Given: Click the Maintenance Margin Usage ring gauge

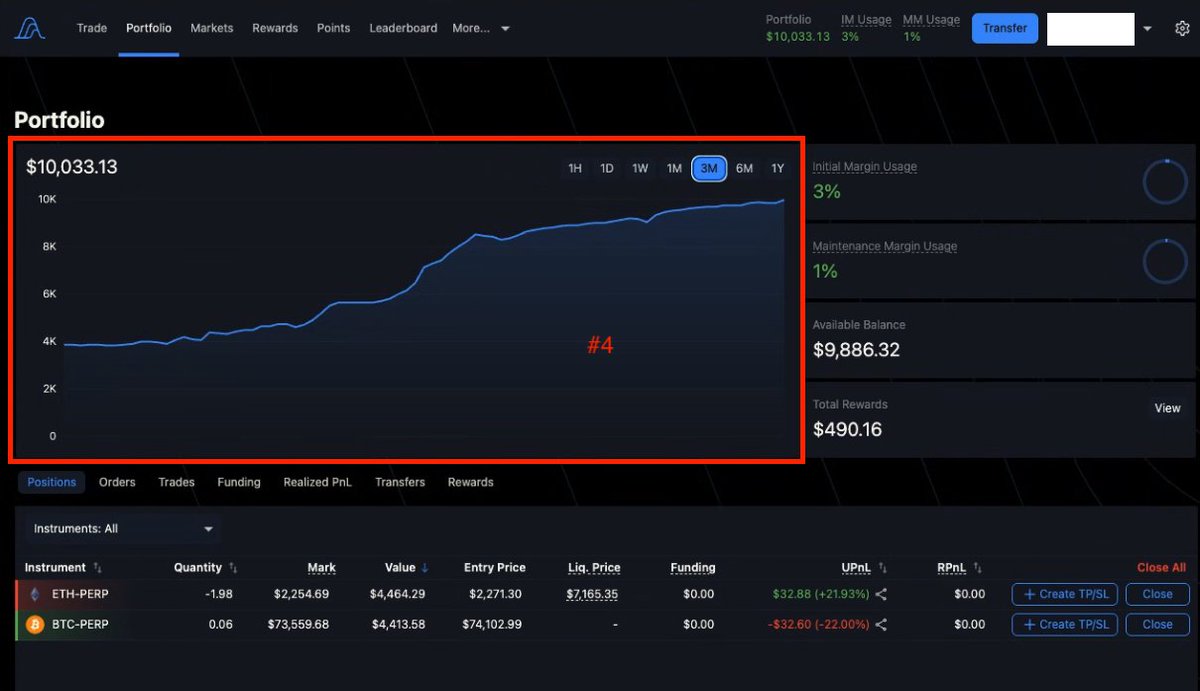Looking at the screenshot, I should pyautogui.click(x=1164, y=261).
